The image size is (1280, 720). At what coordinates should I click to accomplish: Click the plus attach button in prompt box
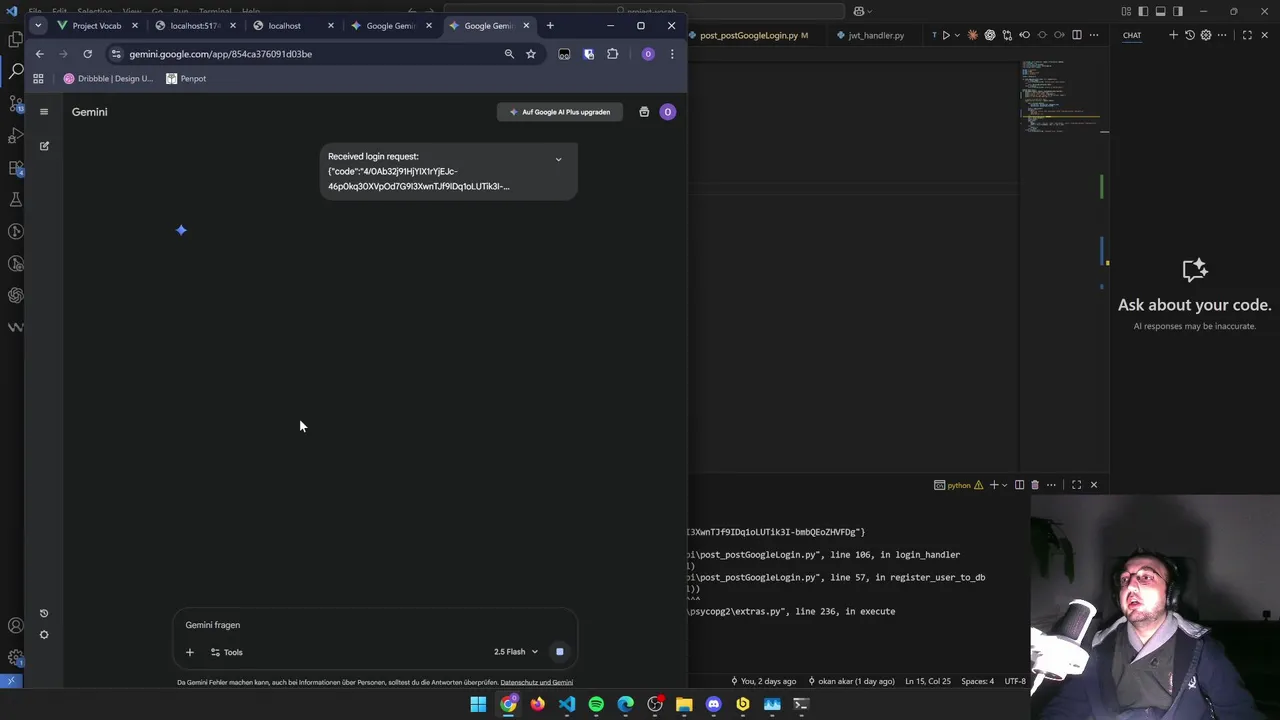tap(190, 652)
